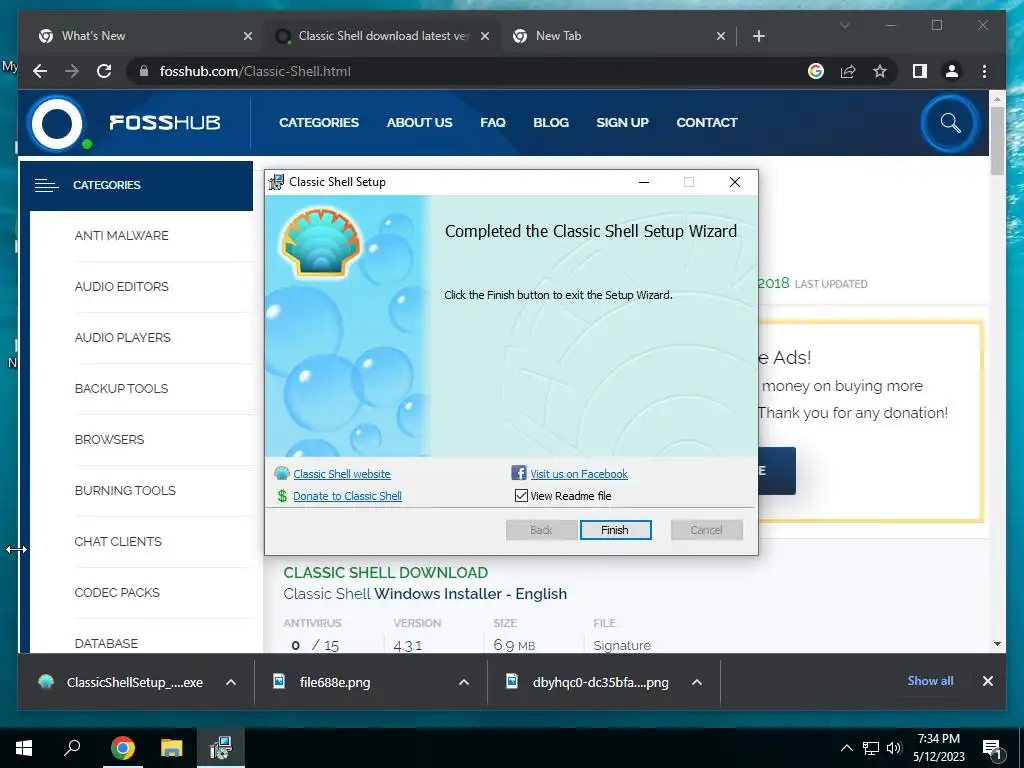Show hidden tray icons chevron
Viewport: 1024px width, 768px height.
846,748
